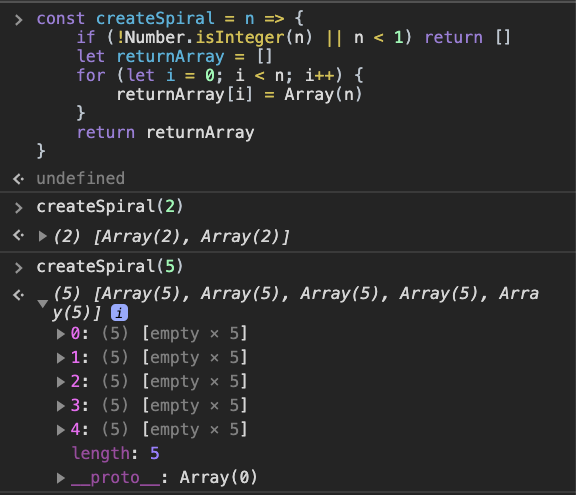Click the length: 5 property
Screen dimensions: 576x495
pos(115,454)
